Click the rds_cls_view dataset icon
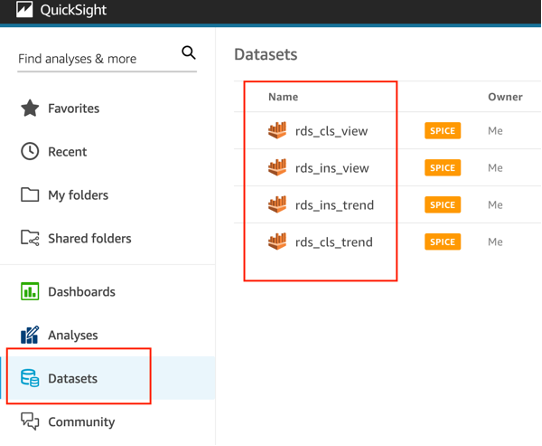Viewport: 542px width, 446px height. point(277,130)
